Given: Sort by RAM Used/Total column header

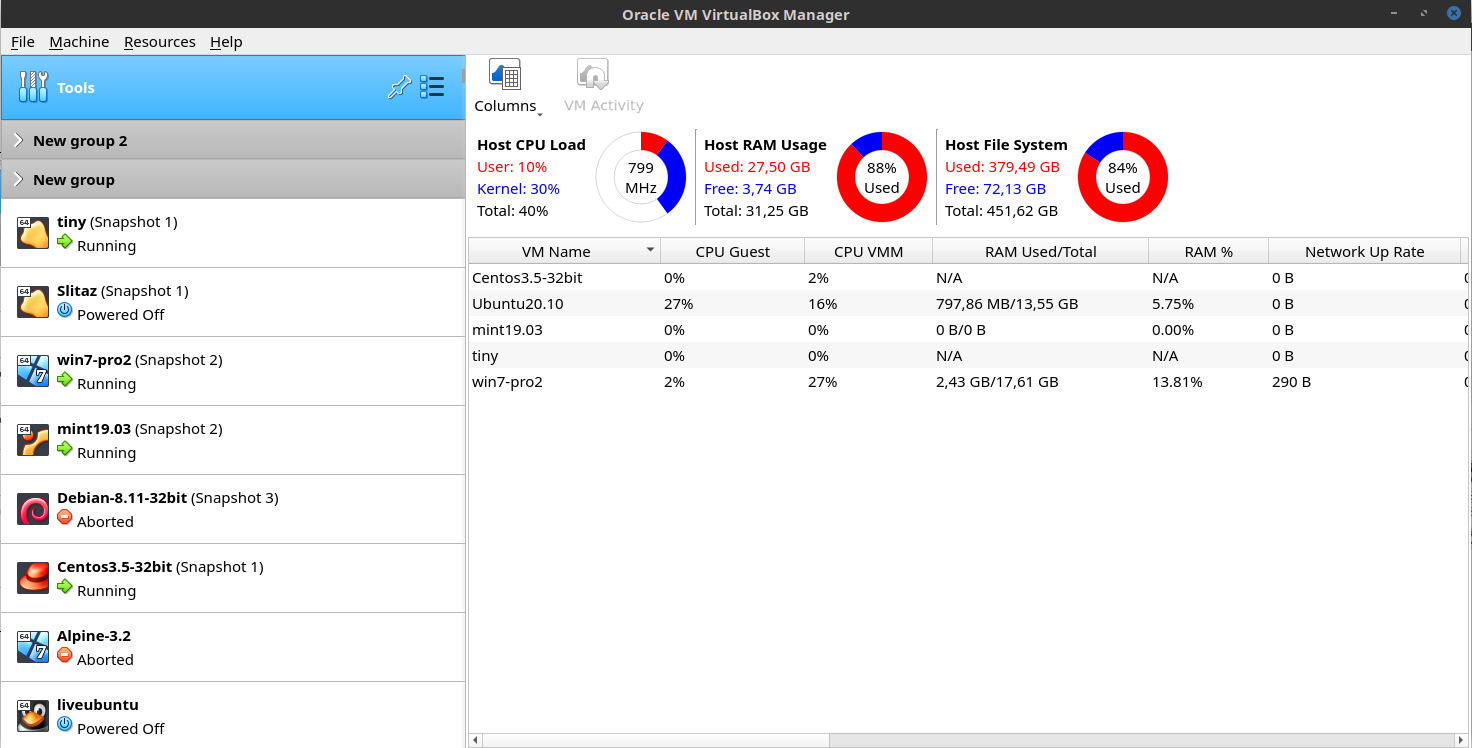Looking at the screenshot, I should pyautogui.click(x=1041, y=251).
